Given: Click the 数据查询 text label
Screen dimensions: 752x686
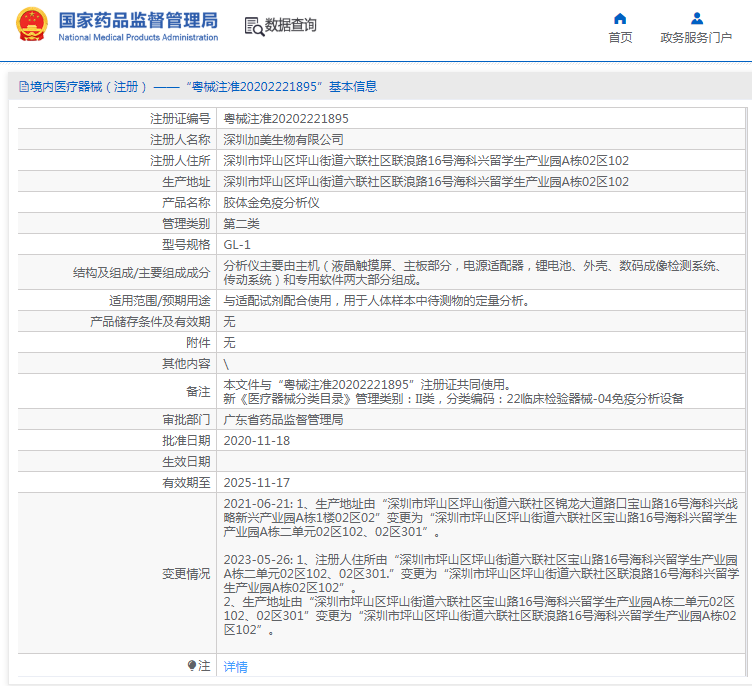Looking at the screenshot, I should (291, 25).
